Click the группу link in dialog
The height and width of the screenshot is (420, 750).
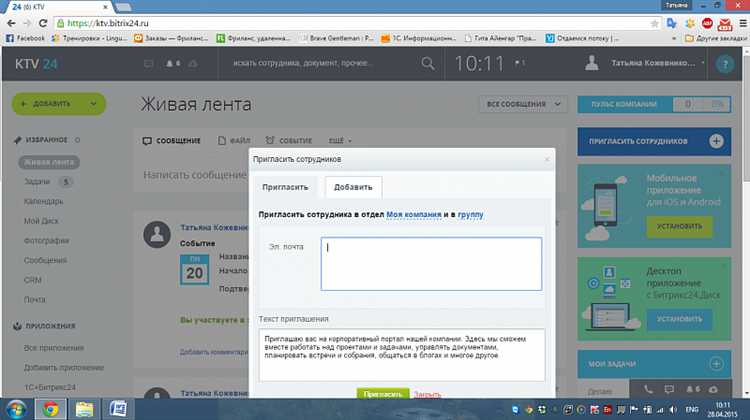[470, 214]
